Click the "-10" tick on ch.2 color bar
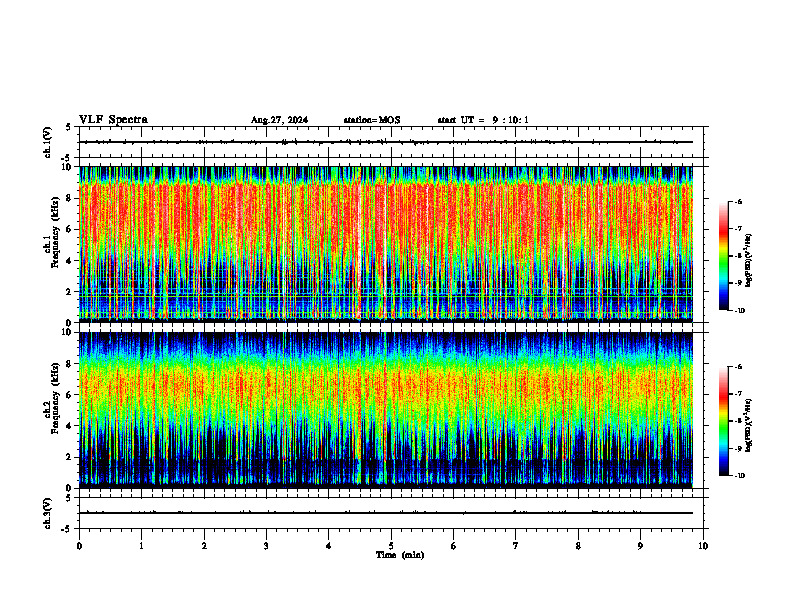The height and width of the screenshot is (612, 792). pyautogui.click(x=740, y=476)
